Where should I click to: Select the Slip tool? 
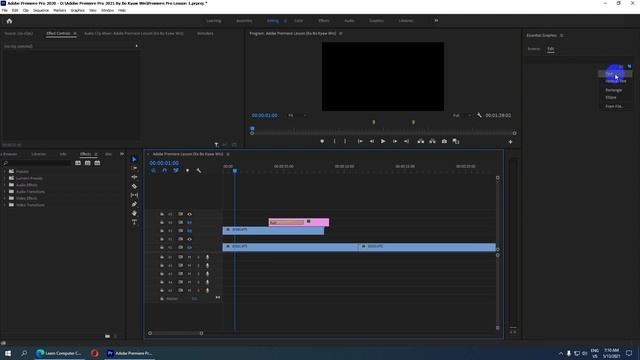(134, 195)
